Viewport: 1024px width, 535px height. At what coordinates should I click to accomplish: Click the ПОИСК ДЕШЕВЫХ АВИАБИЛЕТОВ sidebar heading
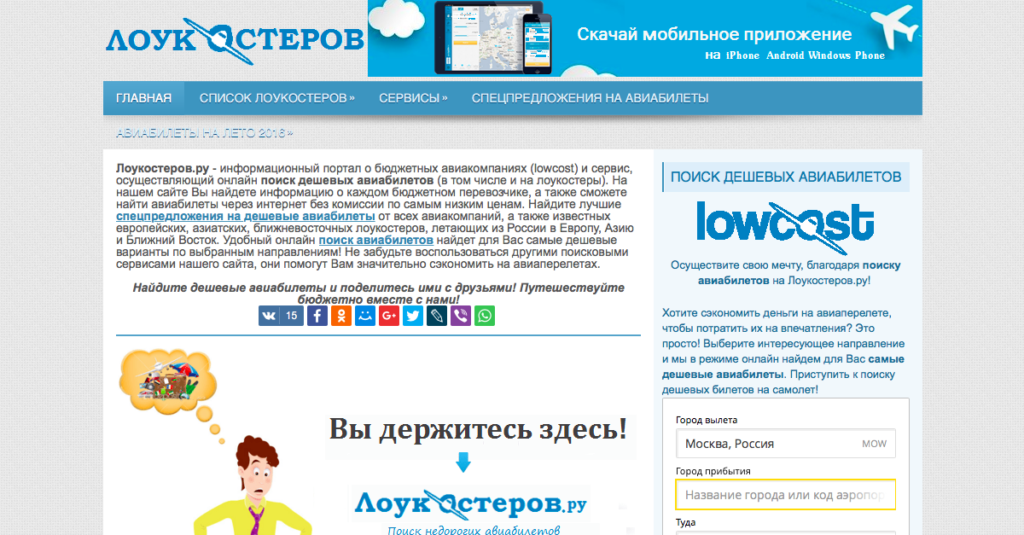pyautogui.click(x=786, y=177)
